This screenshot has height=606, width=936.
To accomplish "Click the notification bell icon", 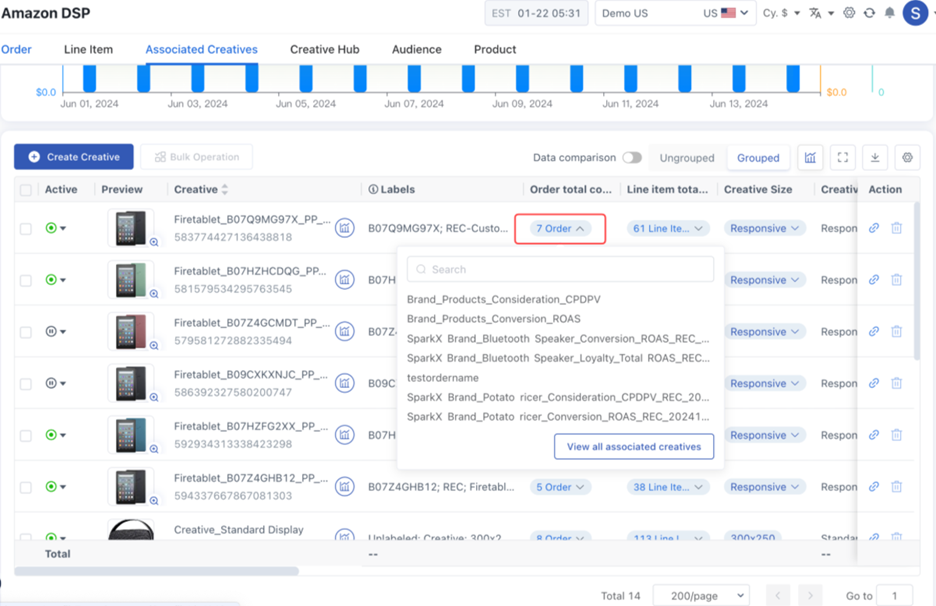I will pos(889,13).
